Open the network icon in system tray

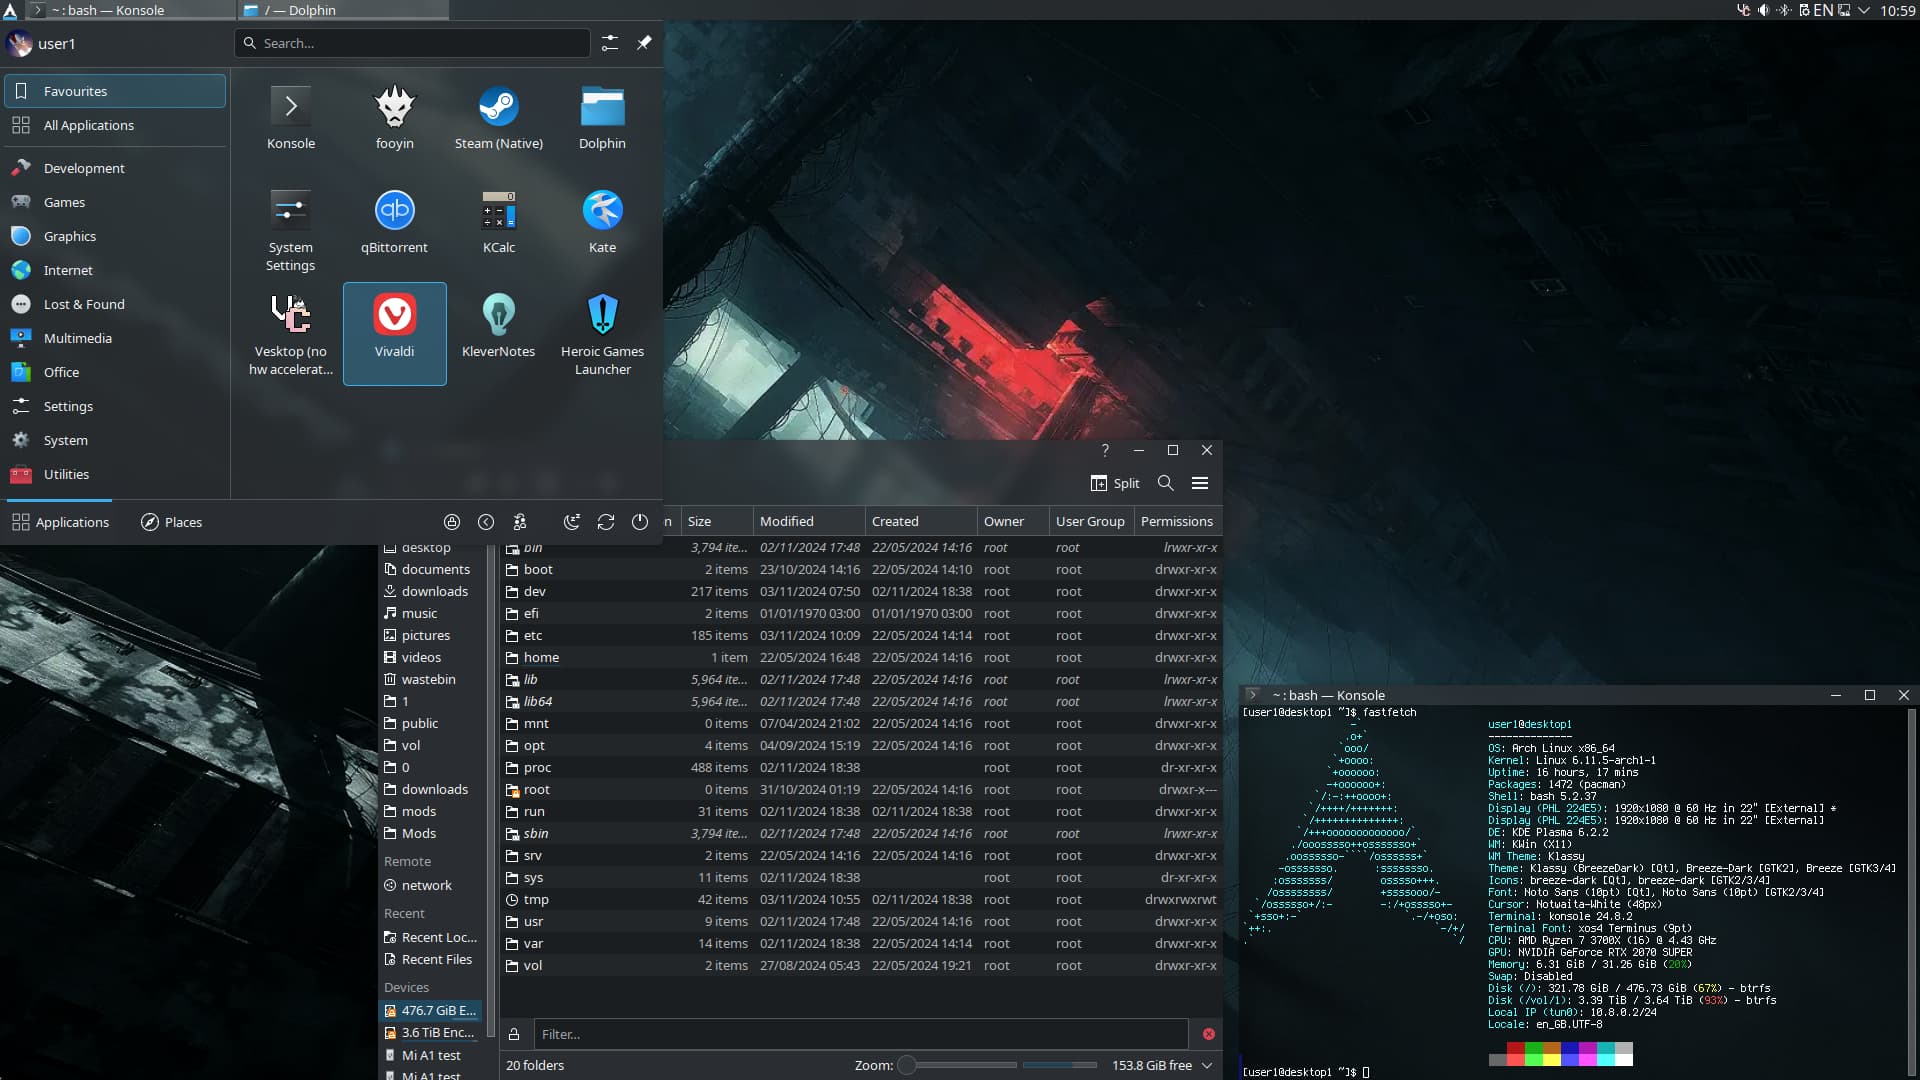click(1844, 10)
